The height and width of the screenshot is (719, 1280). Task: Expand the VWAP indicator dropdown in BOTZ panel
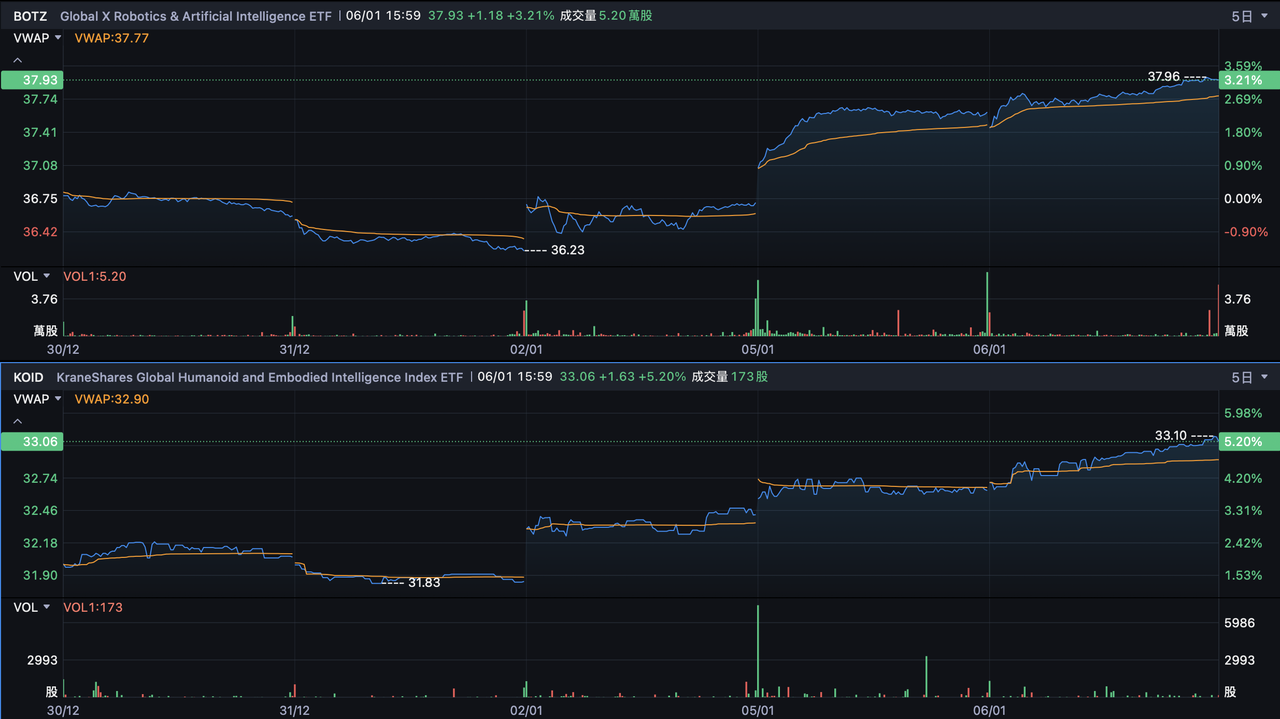(37, 38)
